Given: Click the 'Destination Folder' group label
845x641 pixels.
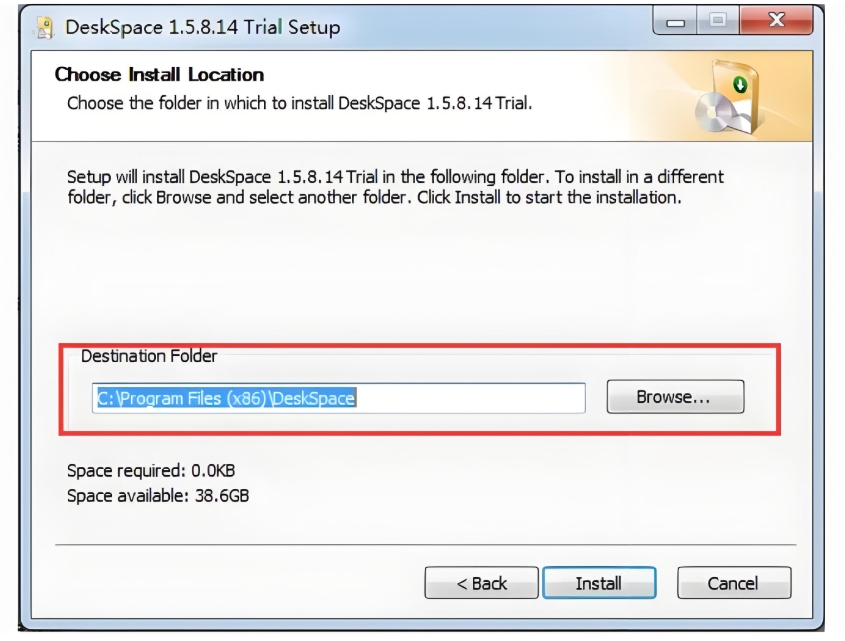Looking at the screenshot, I should pos(149,356).
